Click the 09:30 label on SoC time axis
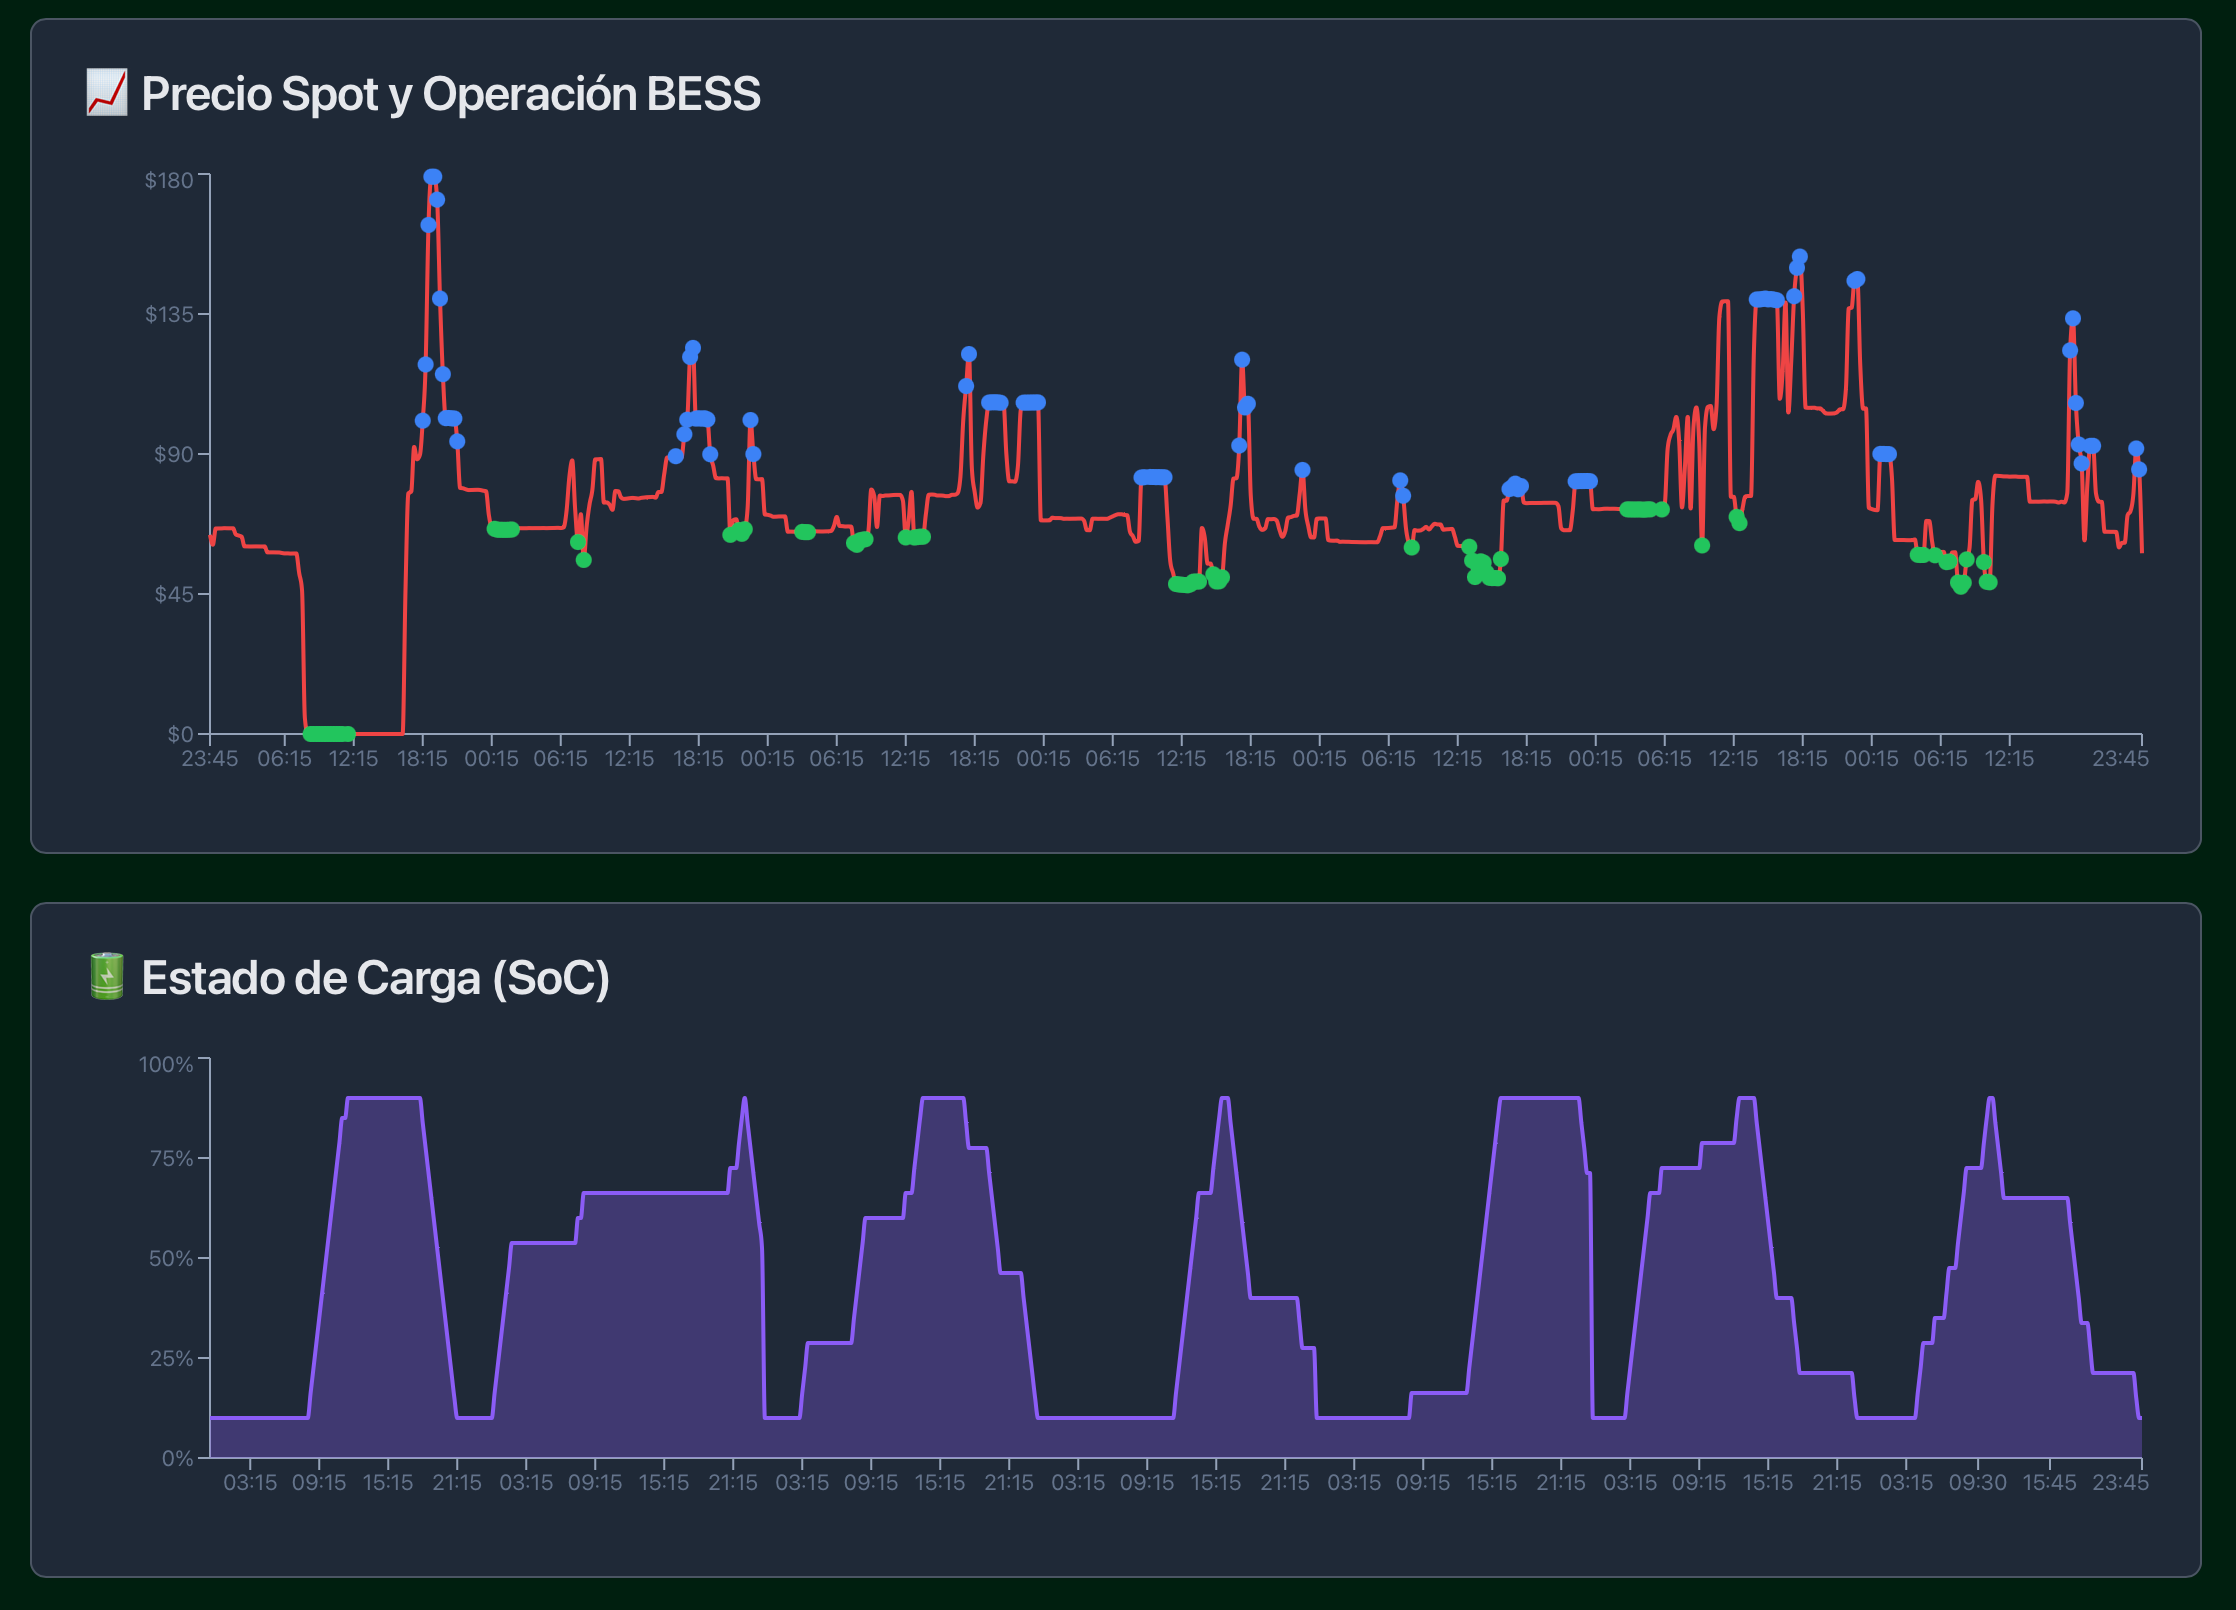This screenshot has height=1610, width=2236. tap(1977, 1483)
